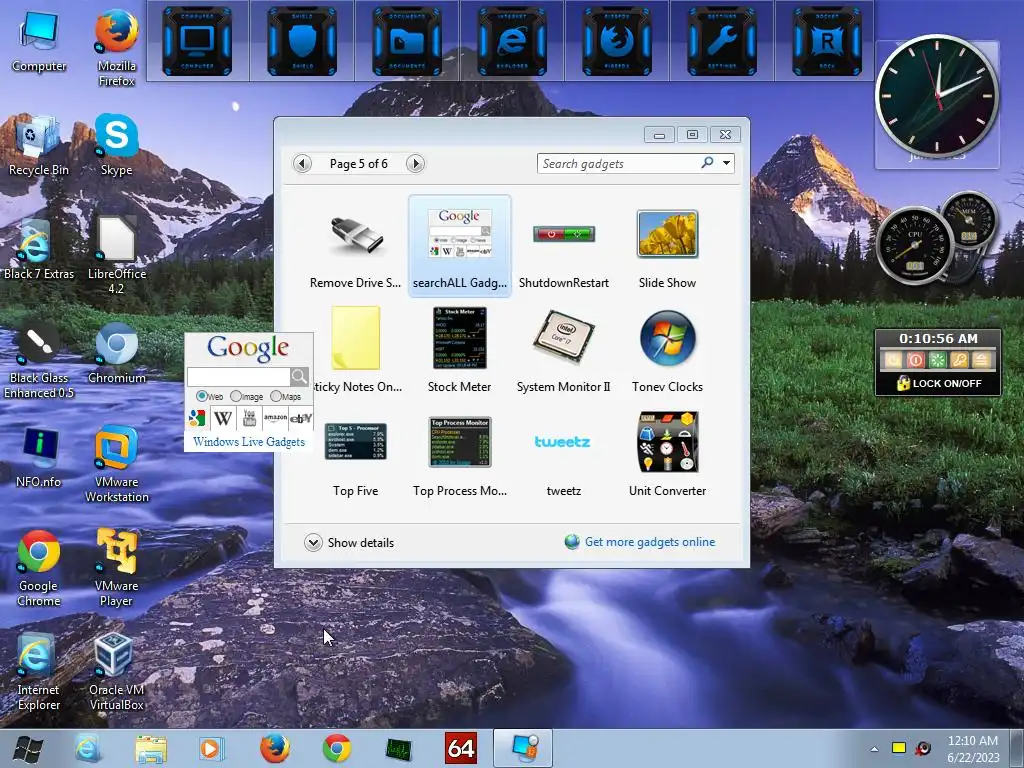Select the System Monitor II gadget
The width and height of the screenshot is (1024, 768).
[x=564, y=351]
